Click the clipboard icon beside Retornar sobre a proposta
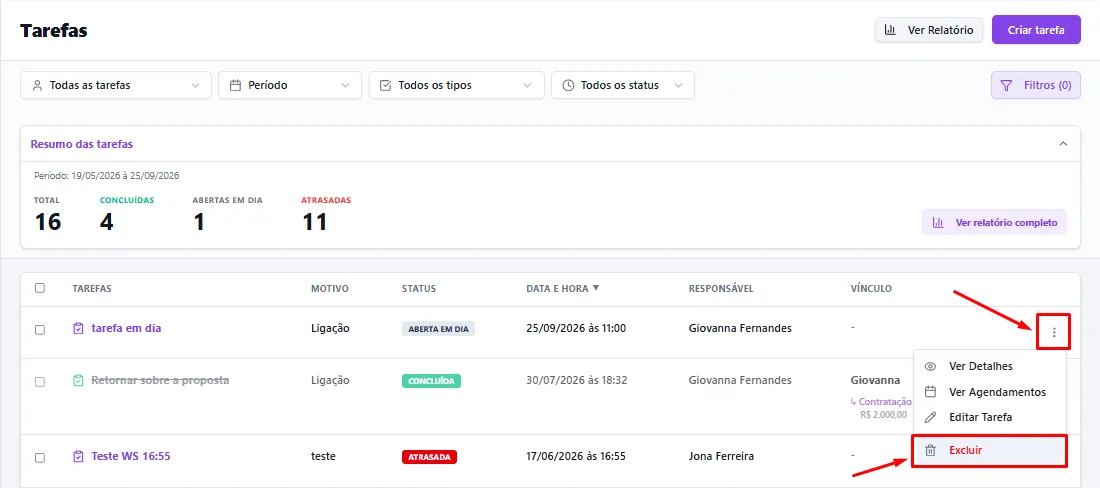Image resolution: width=1100 pixels, height=488 pixels. point(79,381)
